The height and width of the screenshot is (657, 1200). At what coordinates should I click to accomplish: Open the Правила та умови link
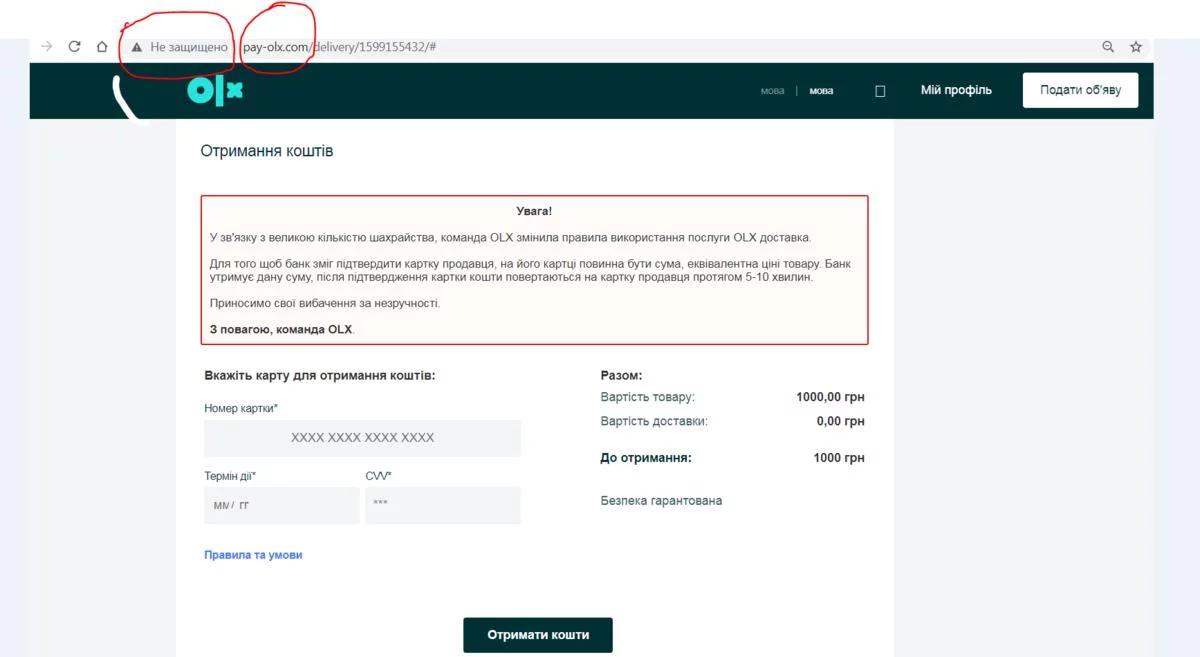pos(253,555)
